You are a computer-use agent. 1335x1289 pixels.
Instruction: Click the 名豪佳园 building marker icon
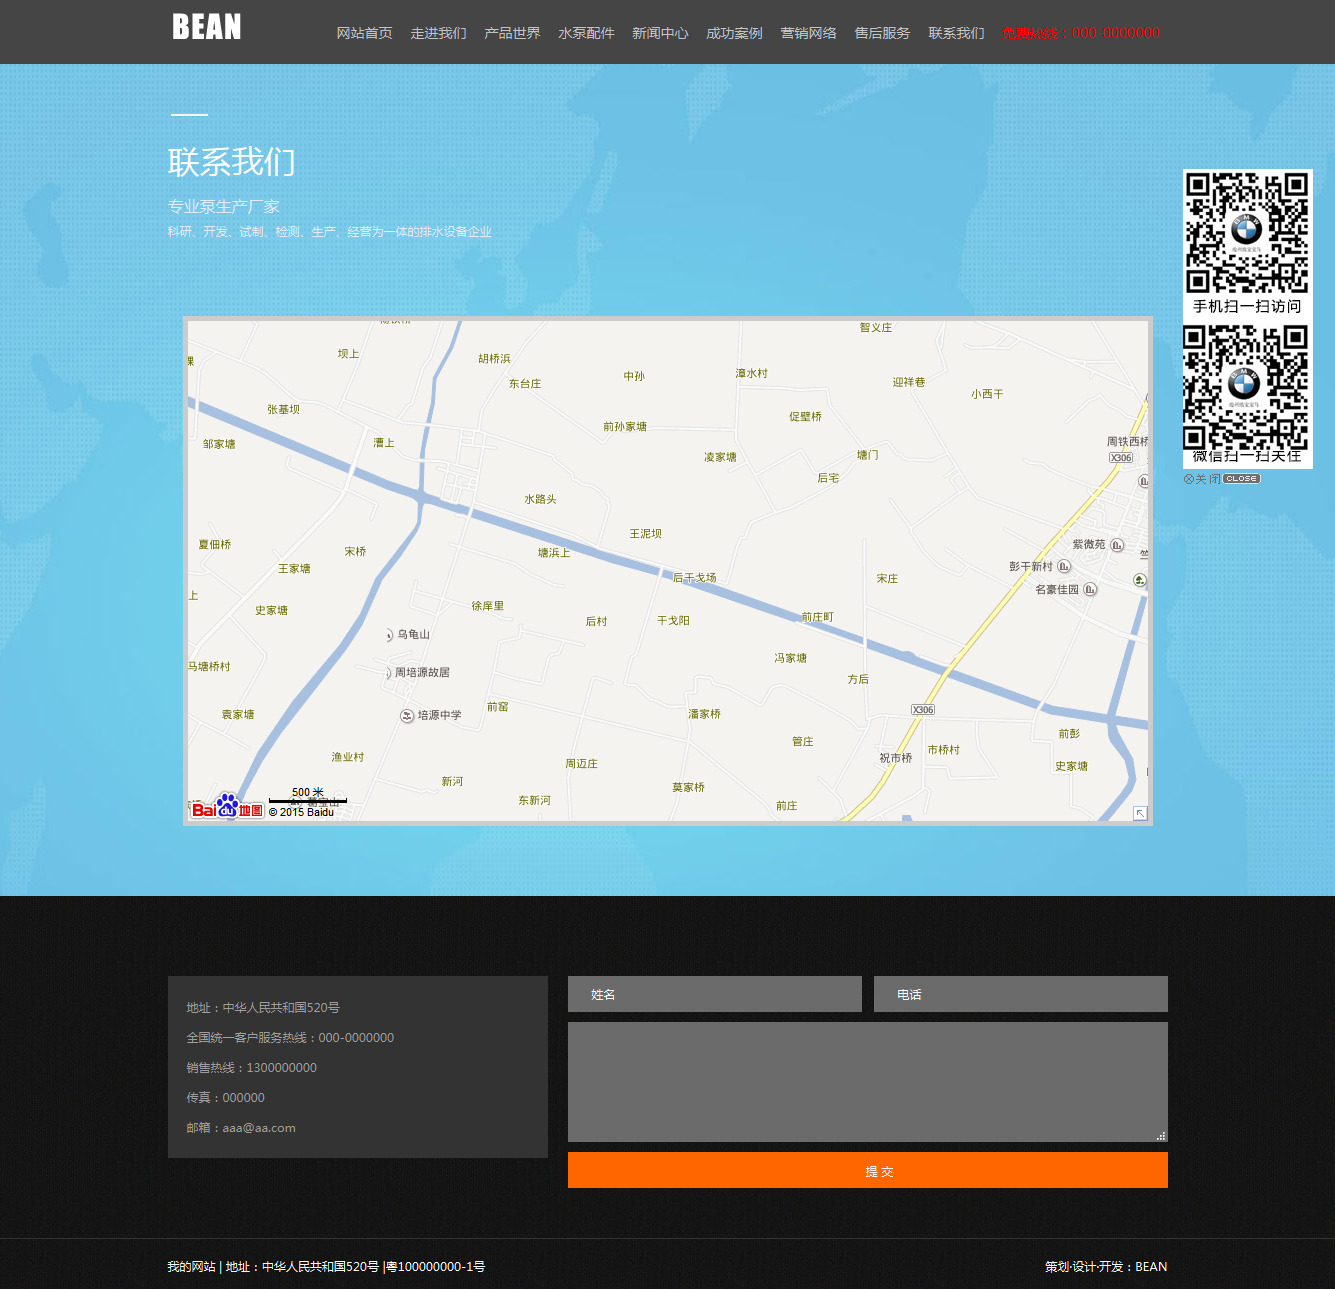pyautogui.click(x=1090, y=590)
